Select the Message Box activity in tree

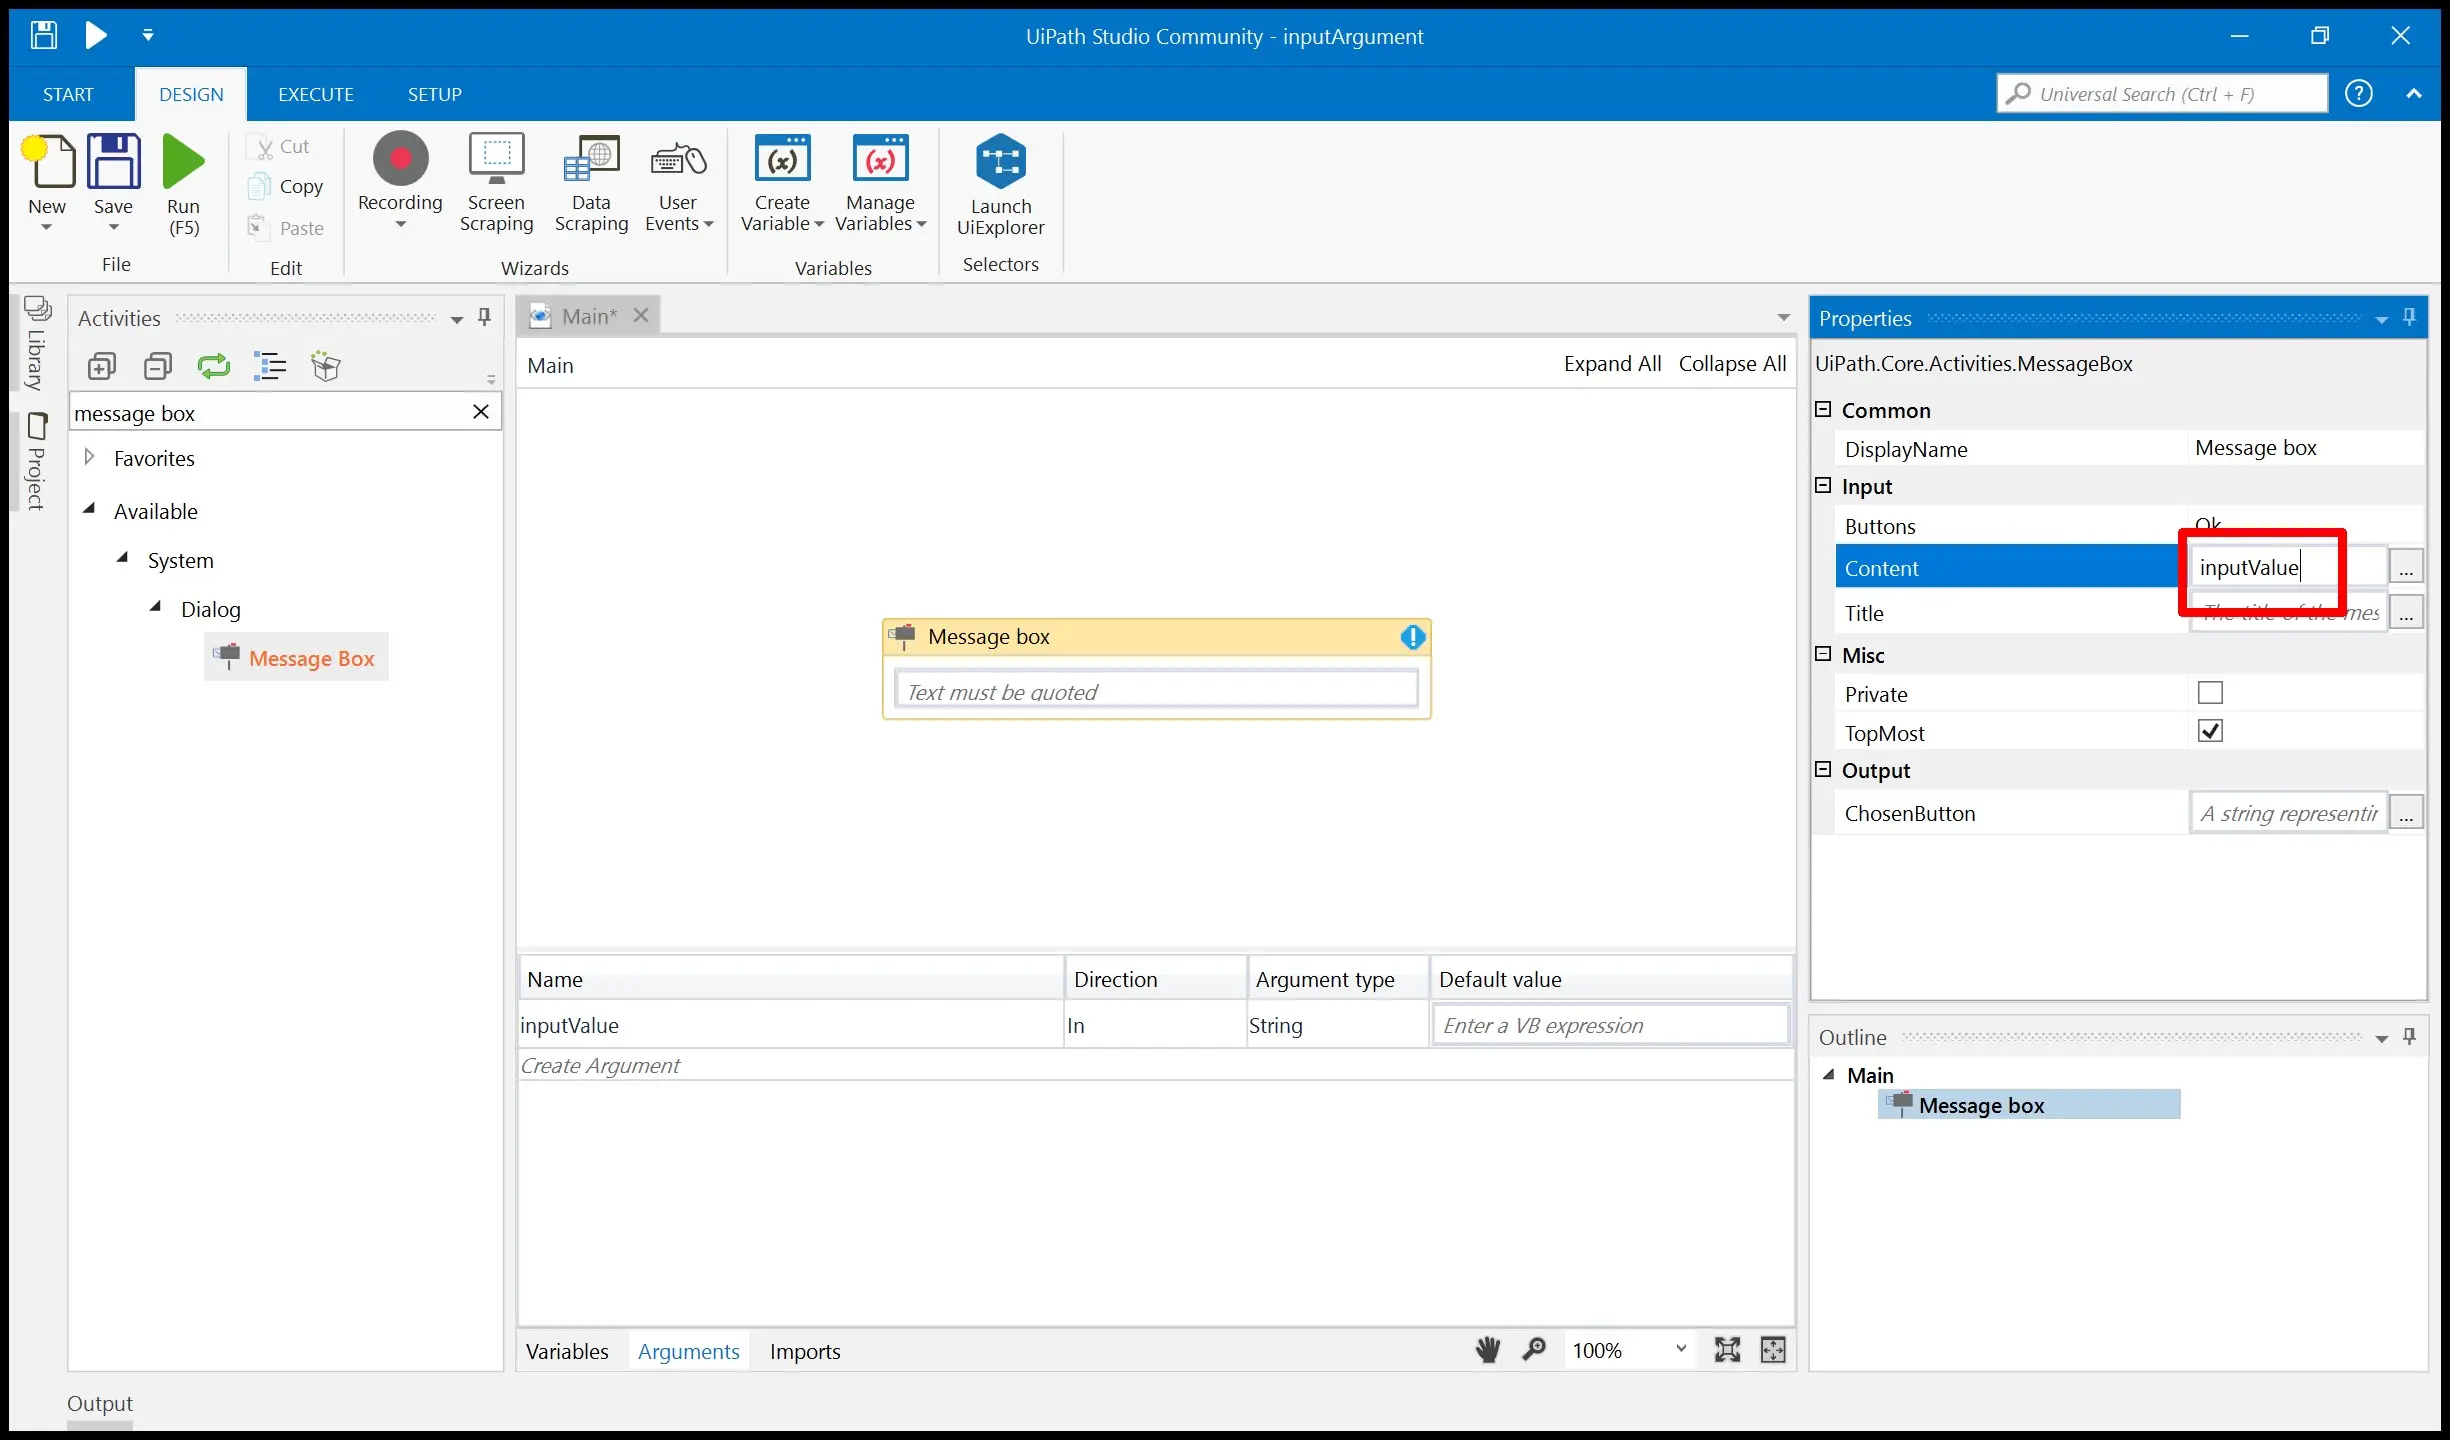(x=296, y=658)
